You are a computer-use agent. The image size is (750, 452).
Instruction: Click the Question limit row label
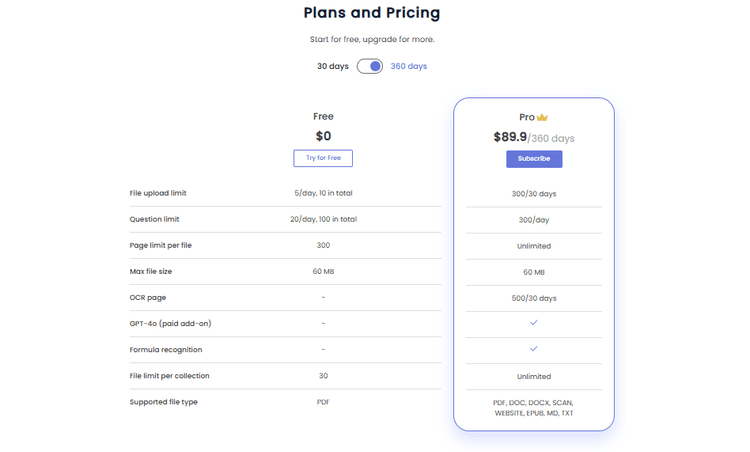coord(154,219)
